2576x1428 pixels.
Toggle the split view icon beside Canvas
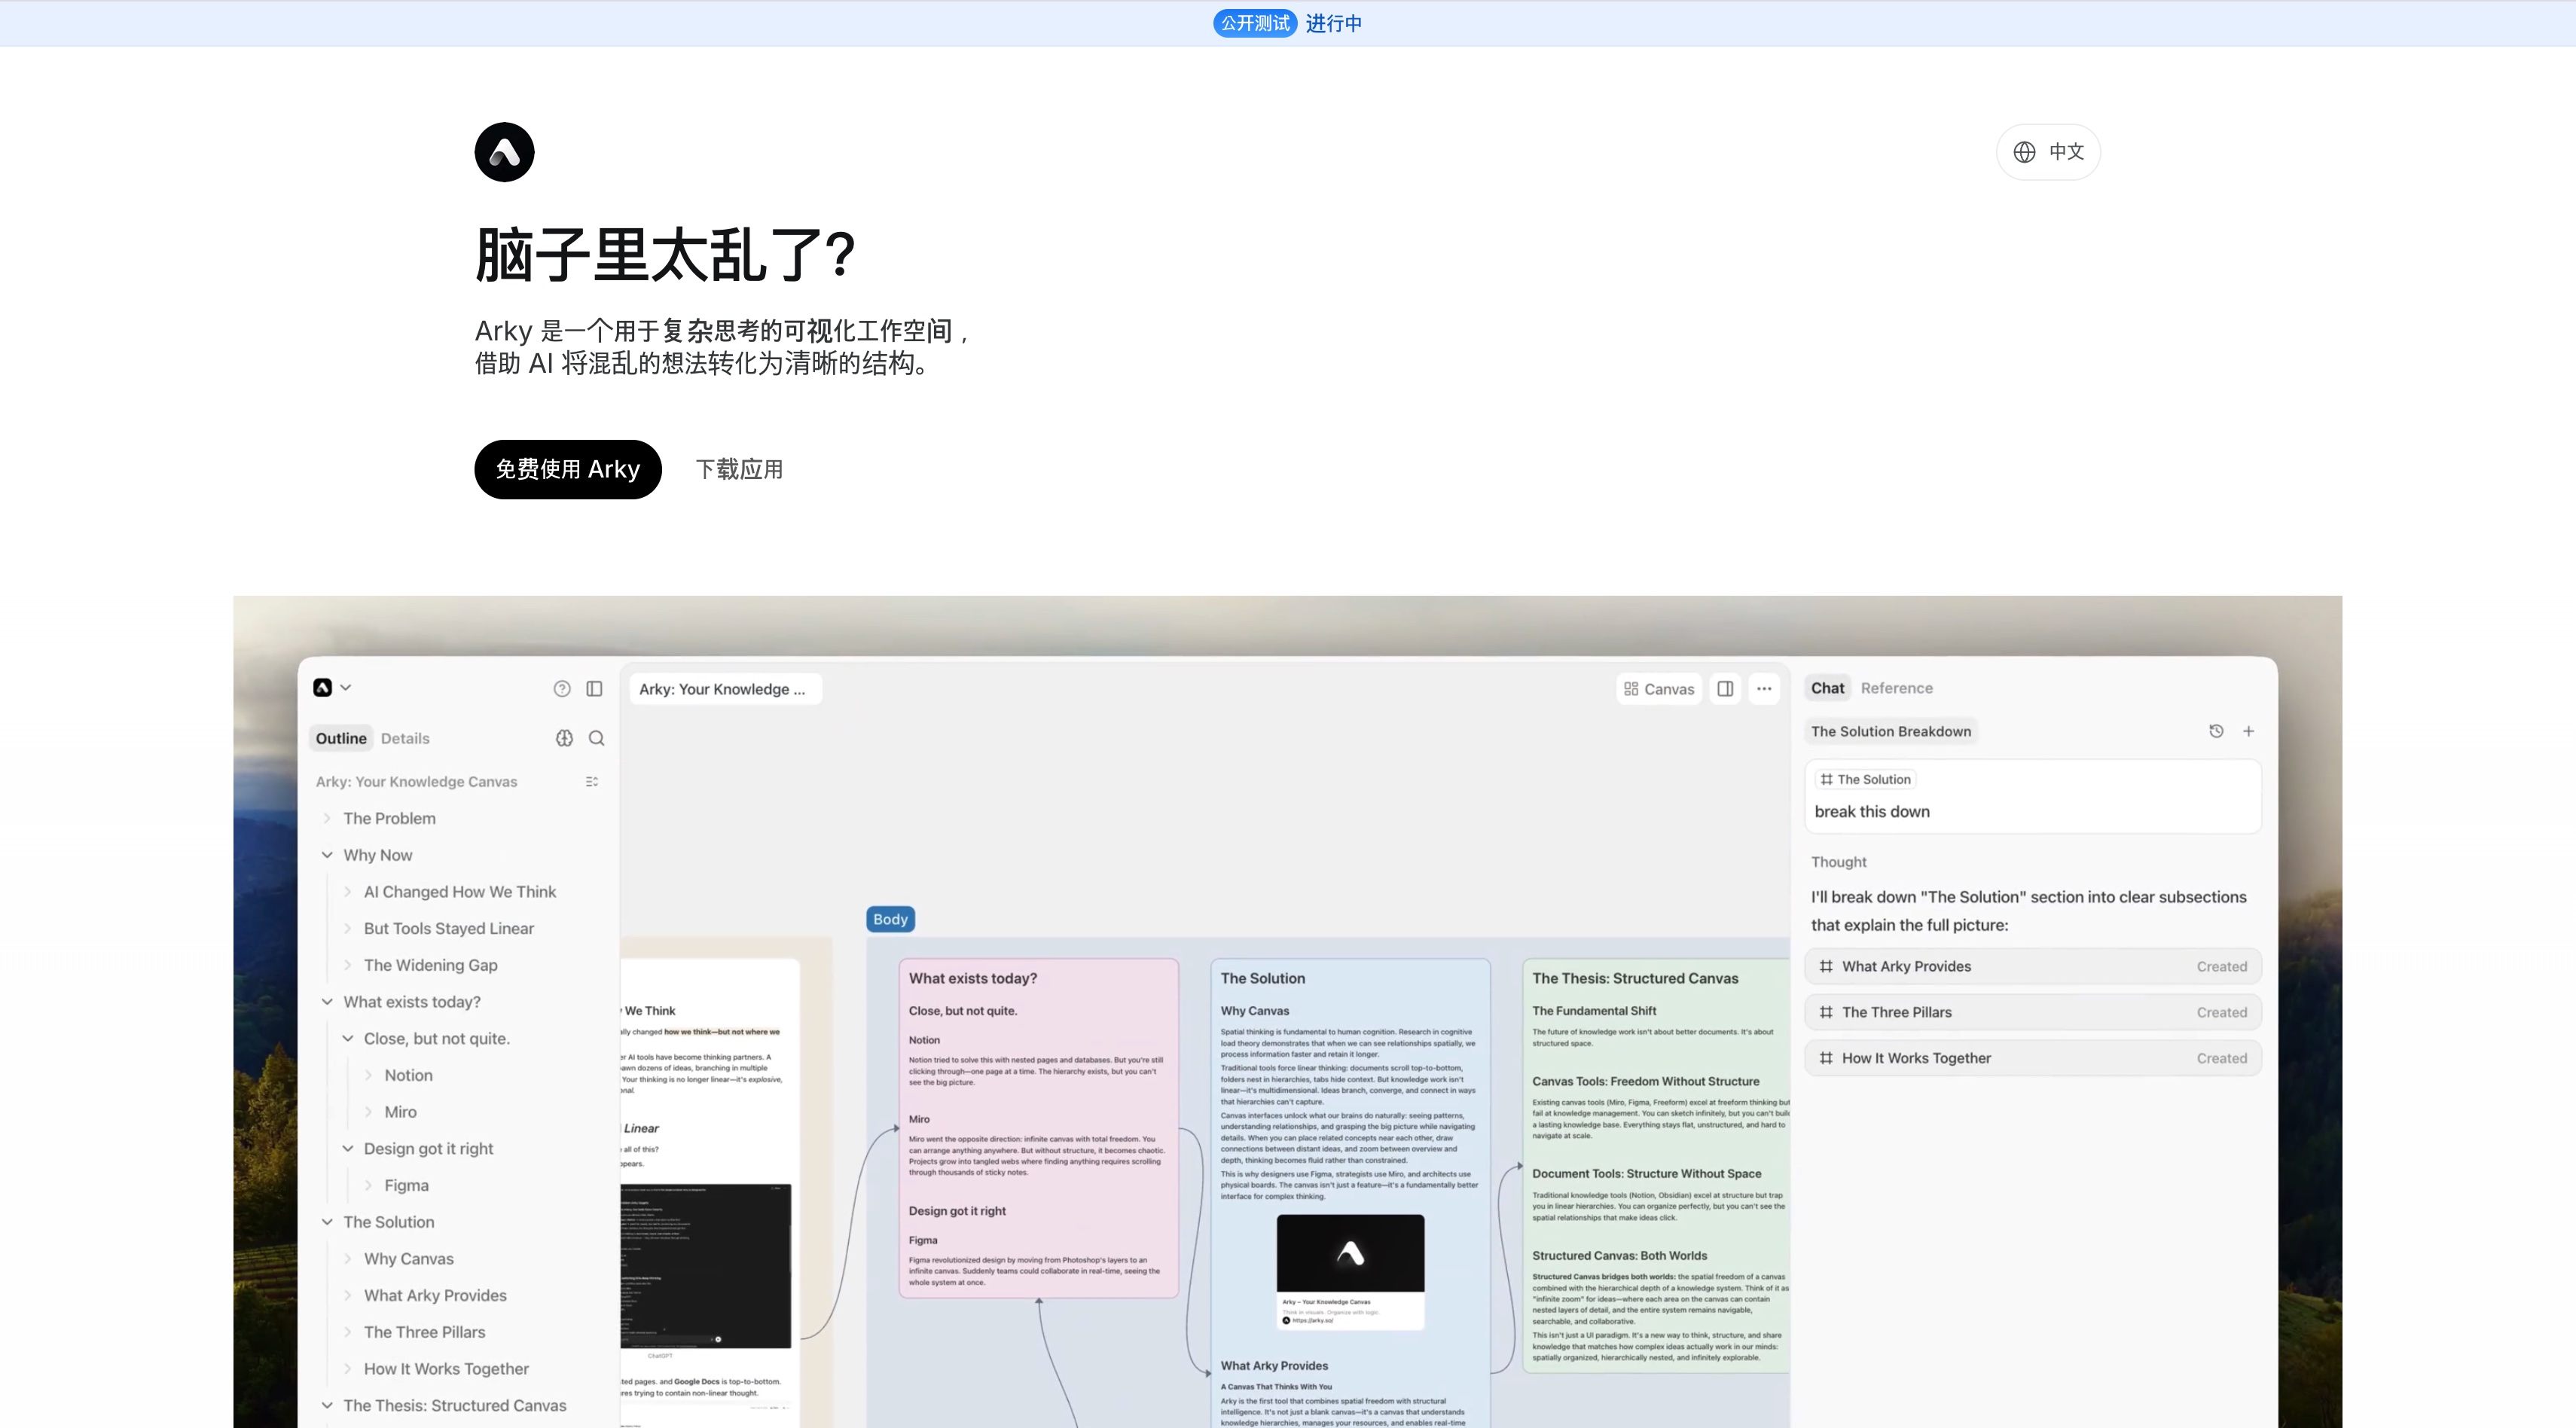[x=1725, y=689]
